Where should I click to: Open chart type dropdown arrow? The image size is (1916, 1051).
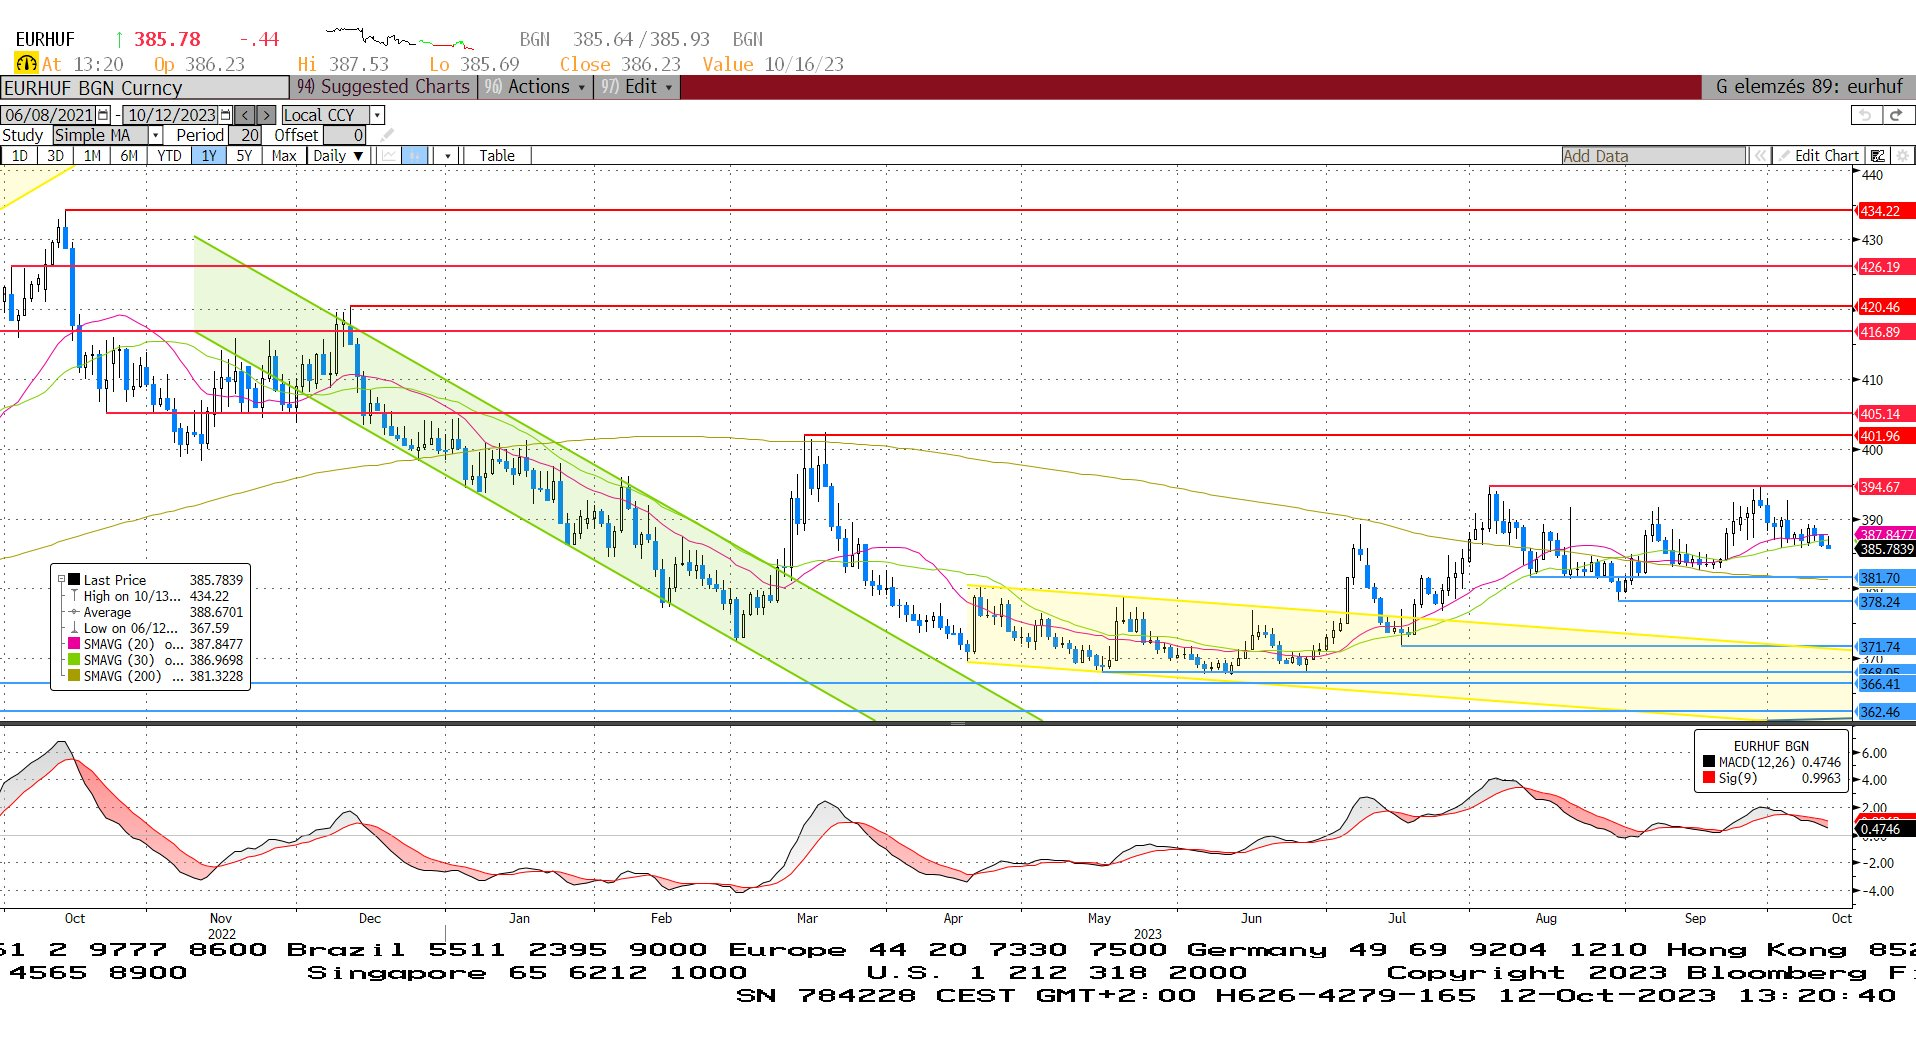[448, 155]
